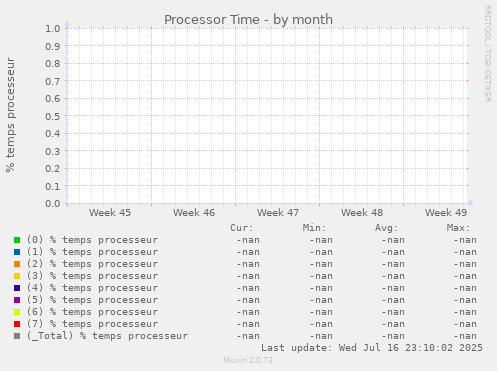Click the gray swatch for _Total
The image size is (497, 371).
[x=17, y=336]
